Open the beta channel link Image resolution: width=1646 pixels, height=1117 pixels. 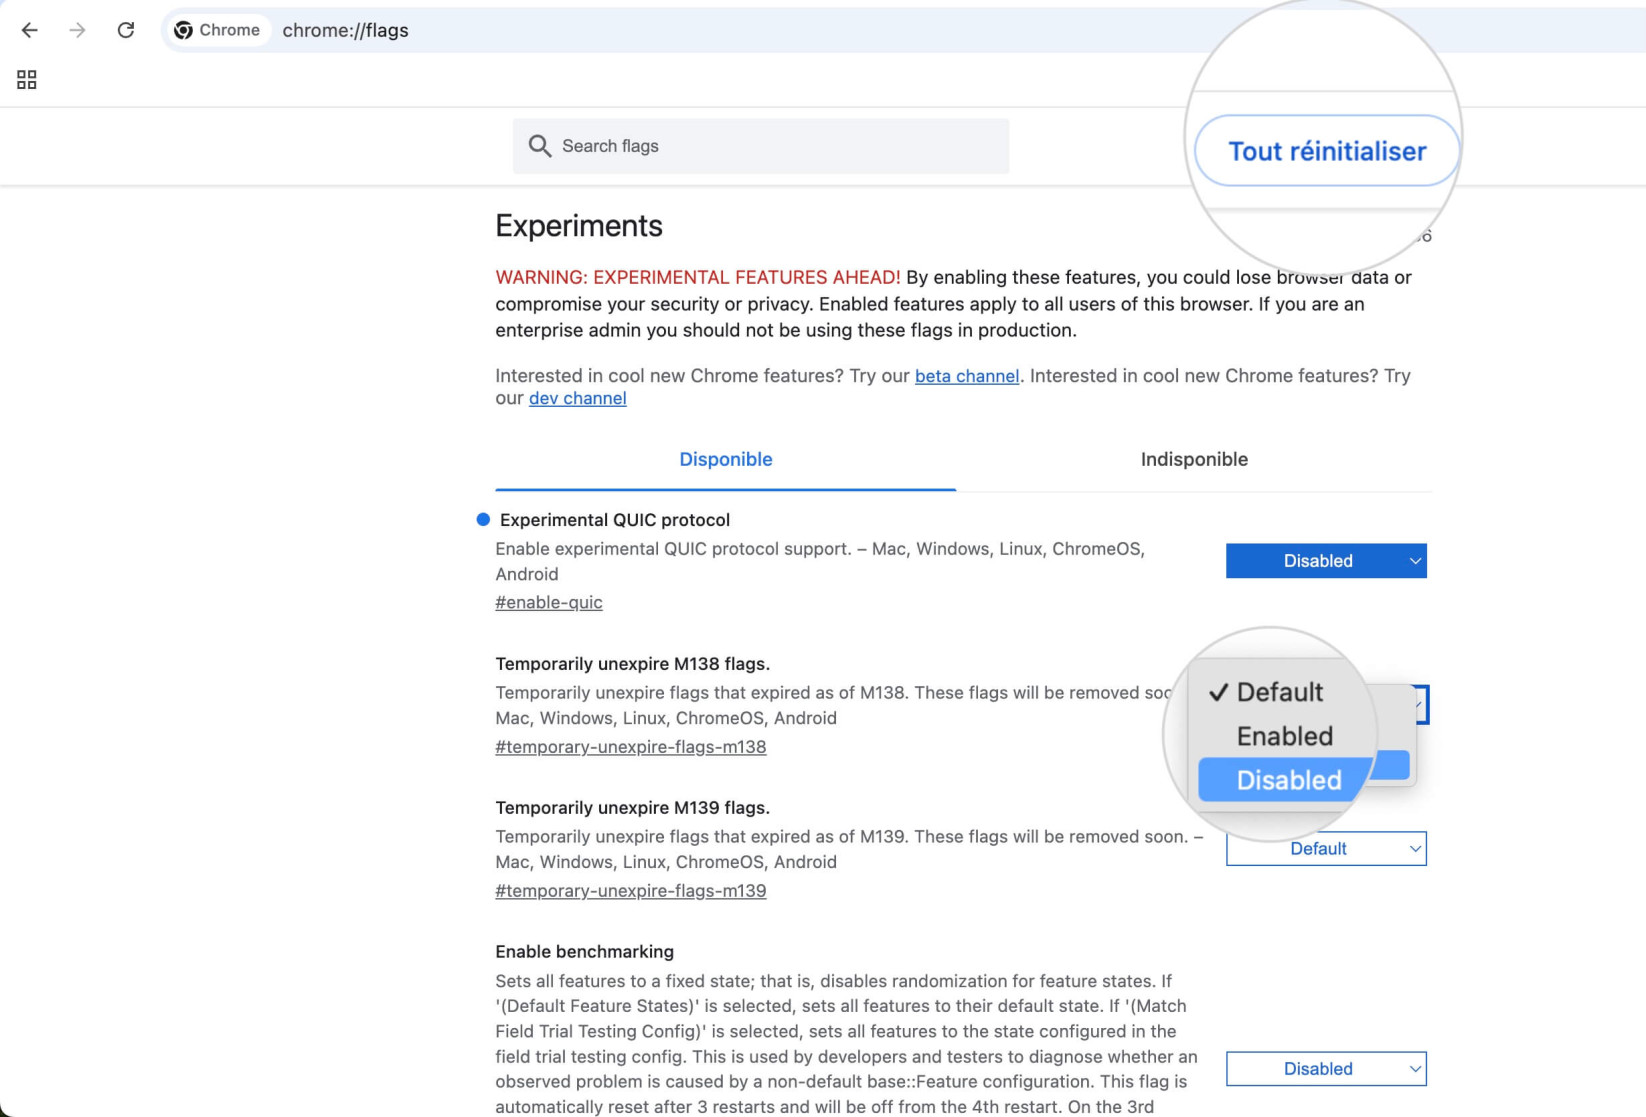(x=967, y=376)
